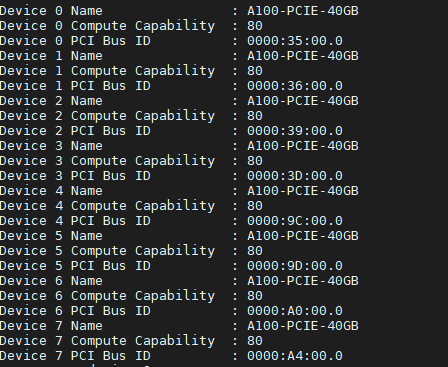Click 'Device 7 Compute Capability' label
The image size is (448, 367).
[x=107, y=341]
